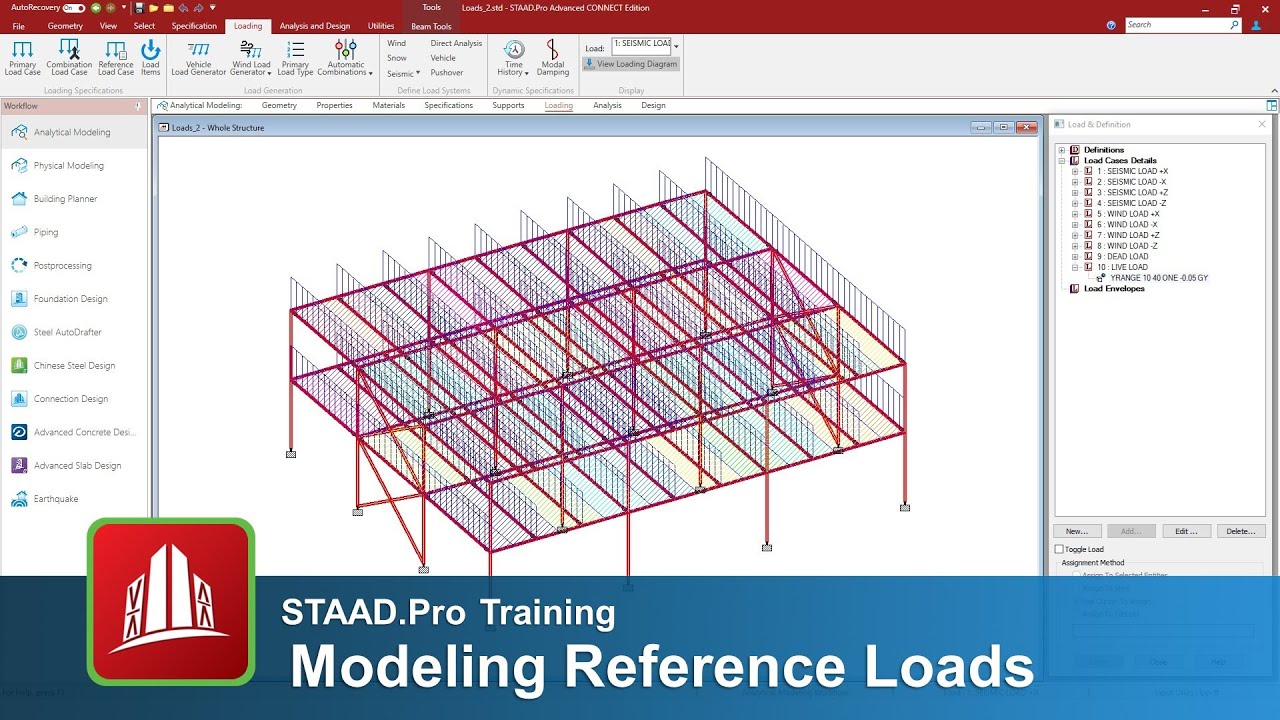Click the View Loading Diagram button
1280x720 pixels.
point(631,64)
